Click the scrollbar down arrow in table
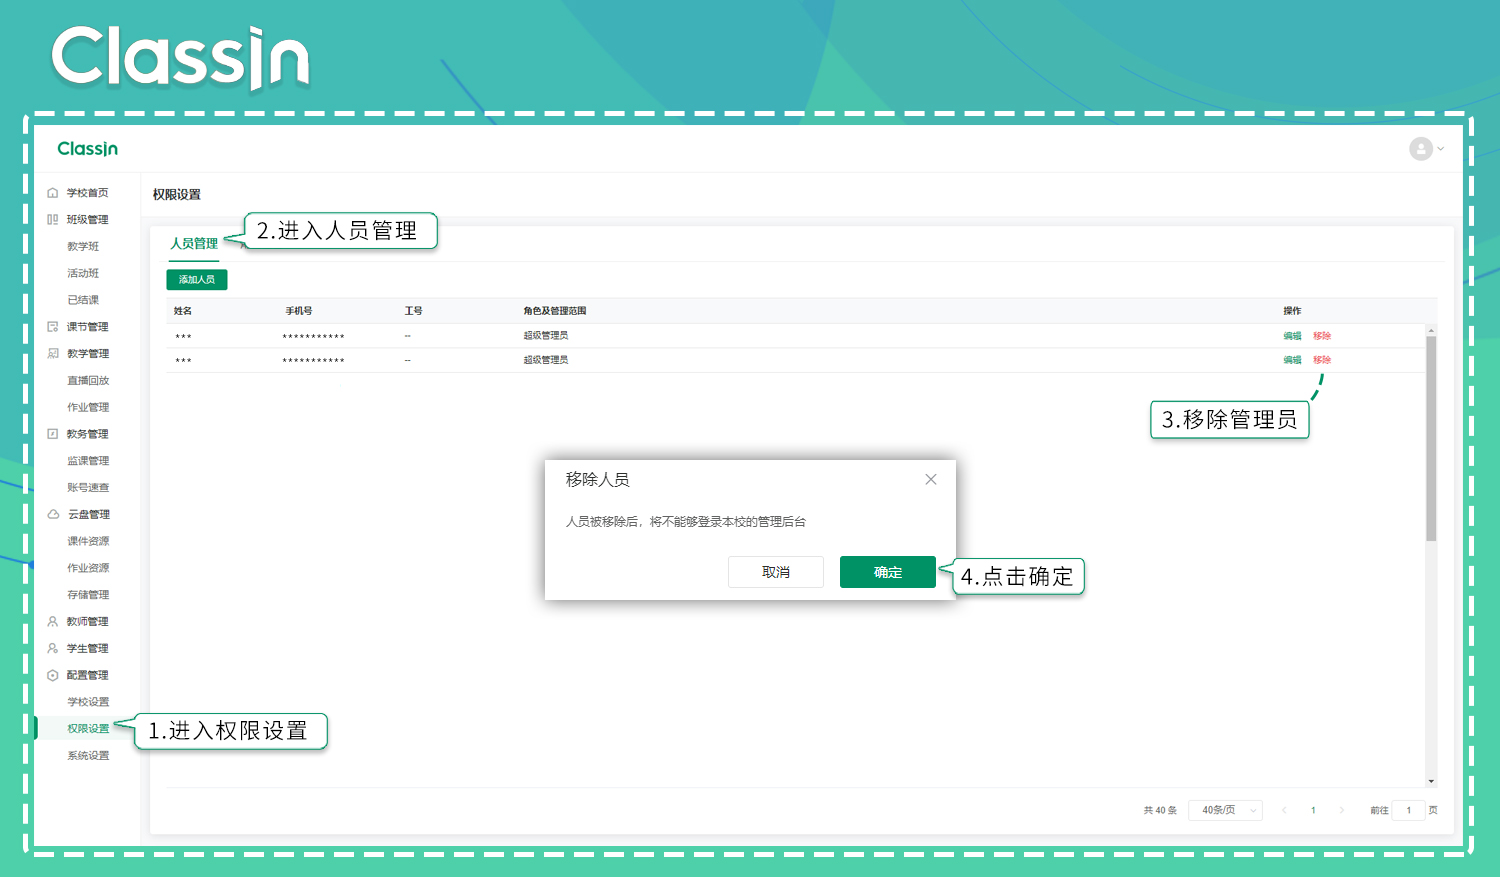The height and width of the screenshot is (877, 1500). click(1431, 781)
